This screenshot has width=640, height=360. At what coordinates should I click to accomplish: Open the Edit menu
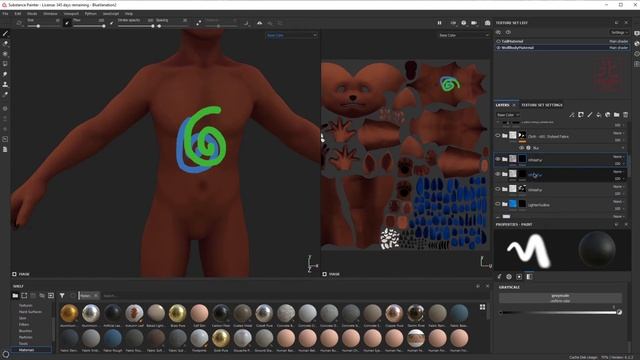point(18,13)
